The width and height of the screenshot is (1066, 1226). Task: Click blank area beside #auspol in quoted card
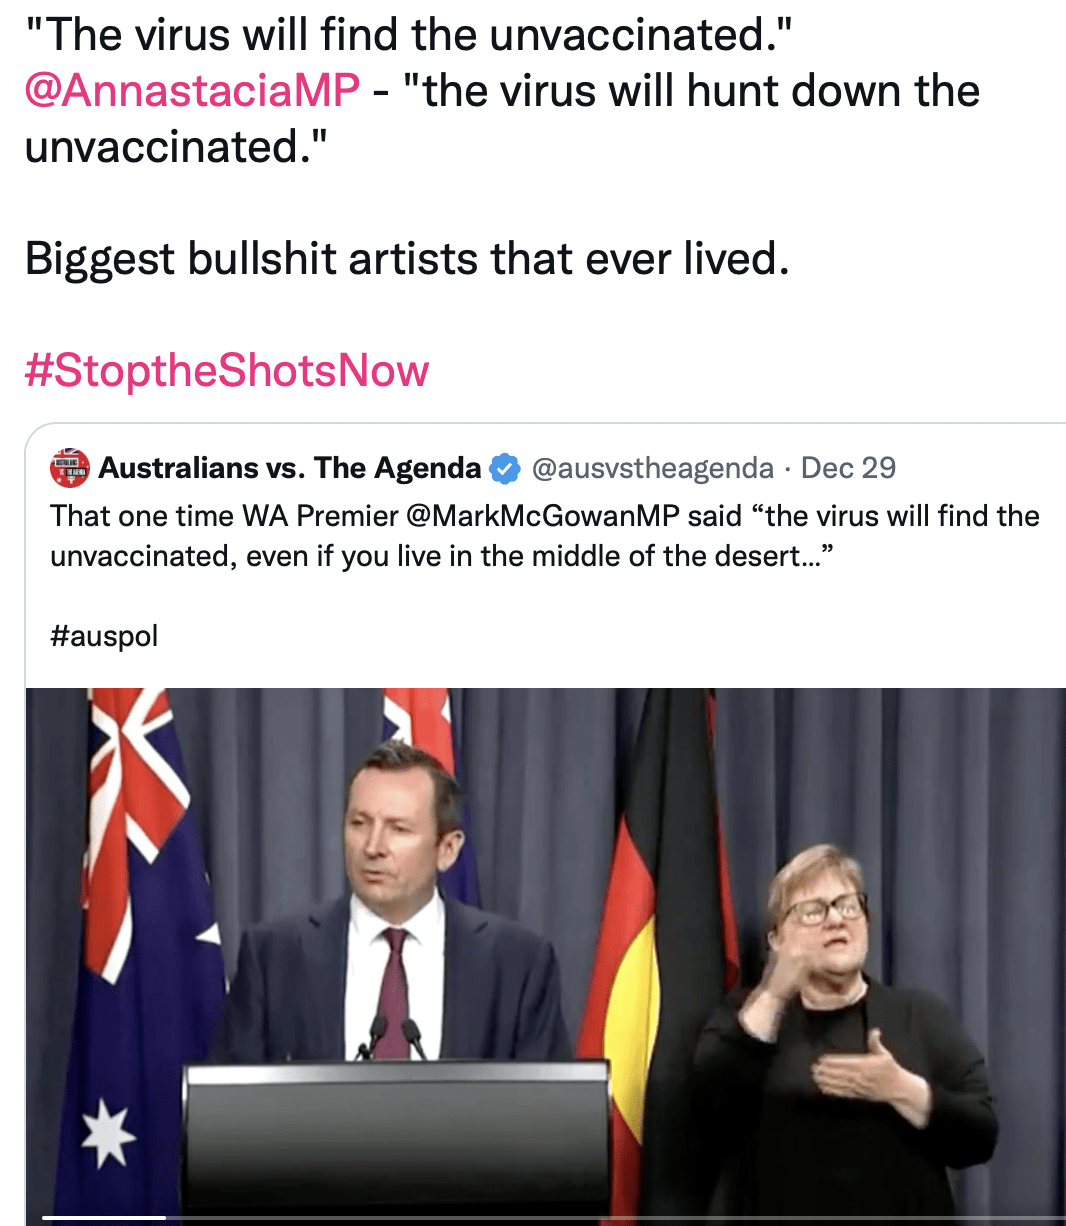[600, 636]
